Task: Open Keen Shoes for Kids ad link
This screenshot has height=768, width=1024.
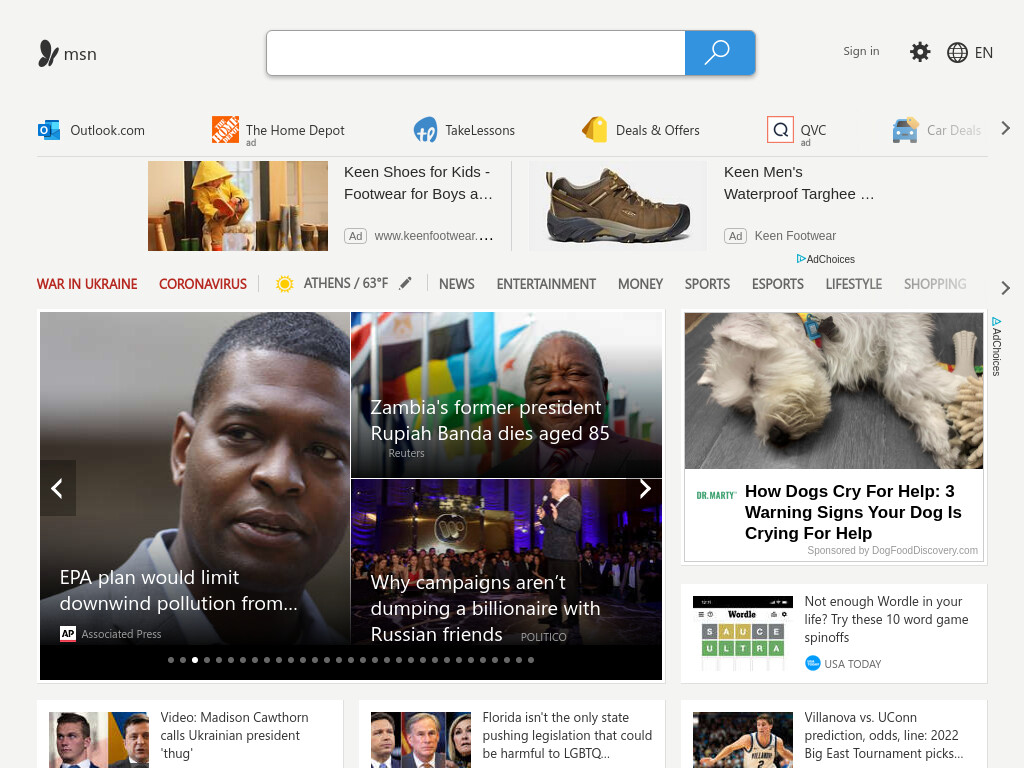Action: (x=418, y=183)
